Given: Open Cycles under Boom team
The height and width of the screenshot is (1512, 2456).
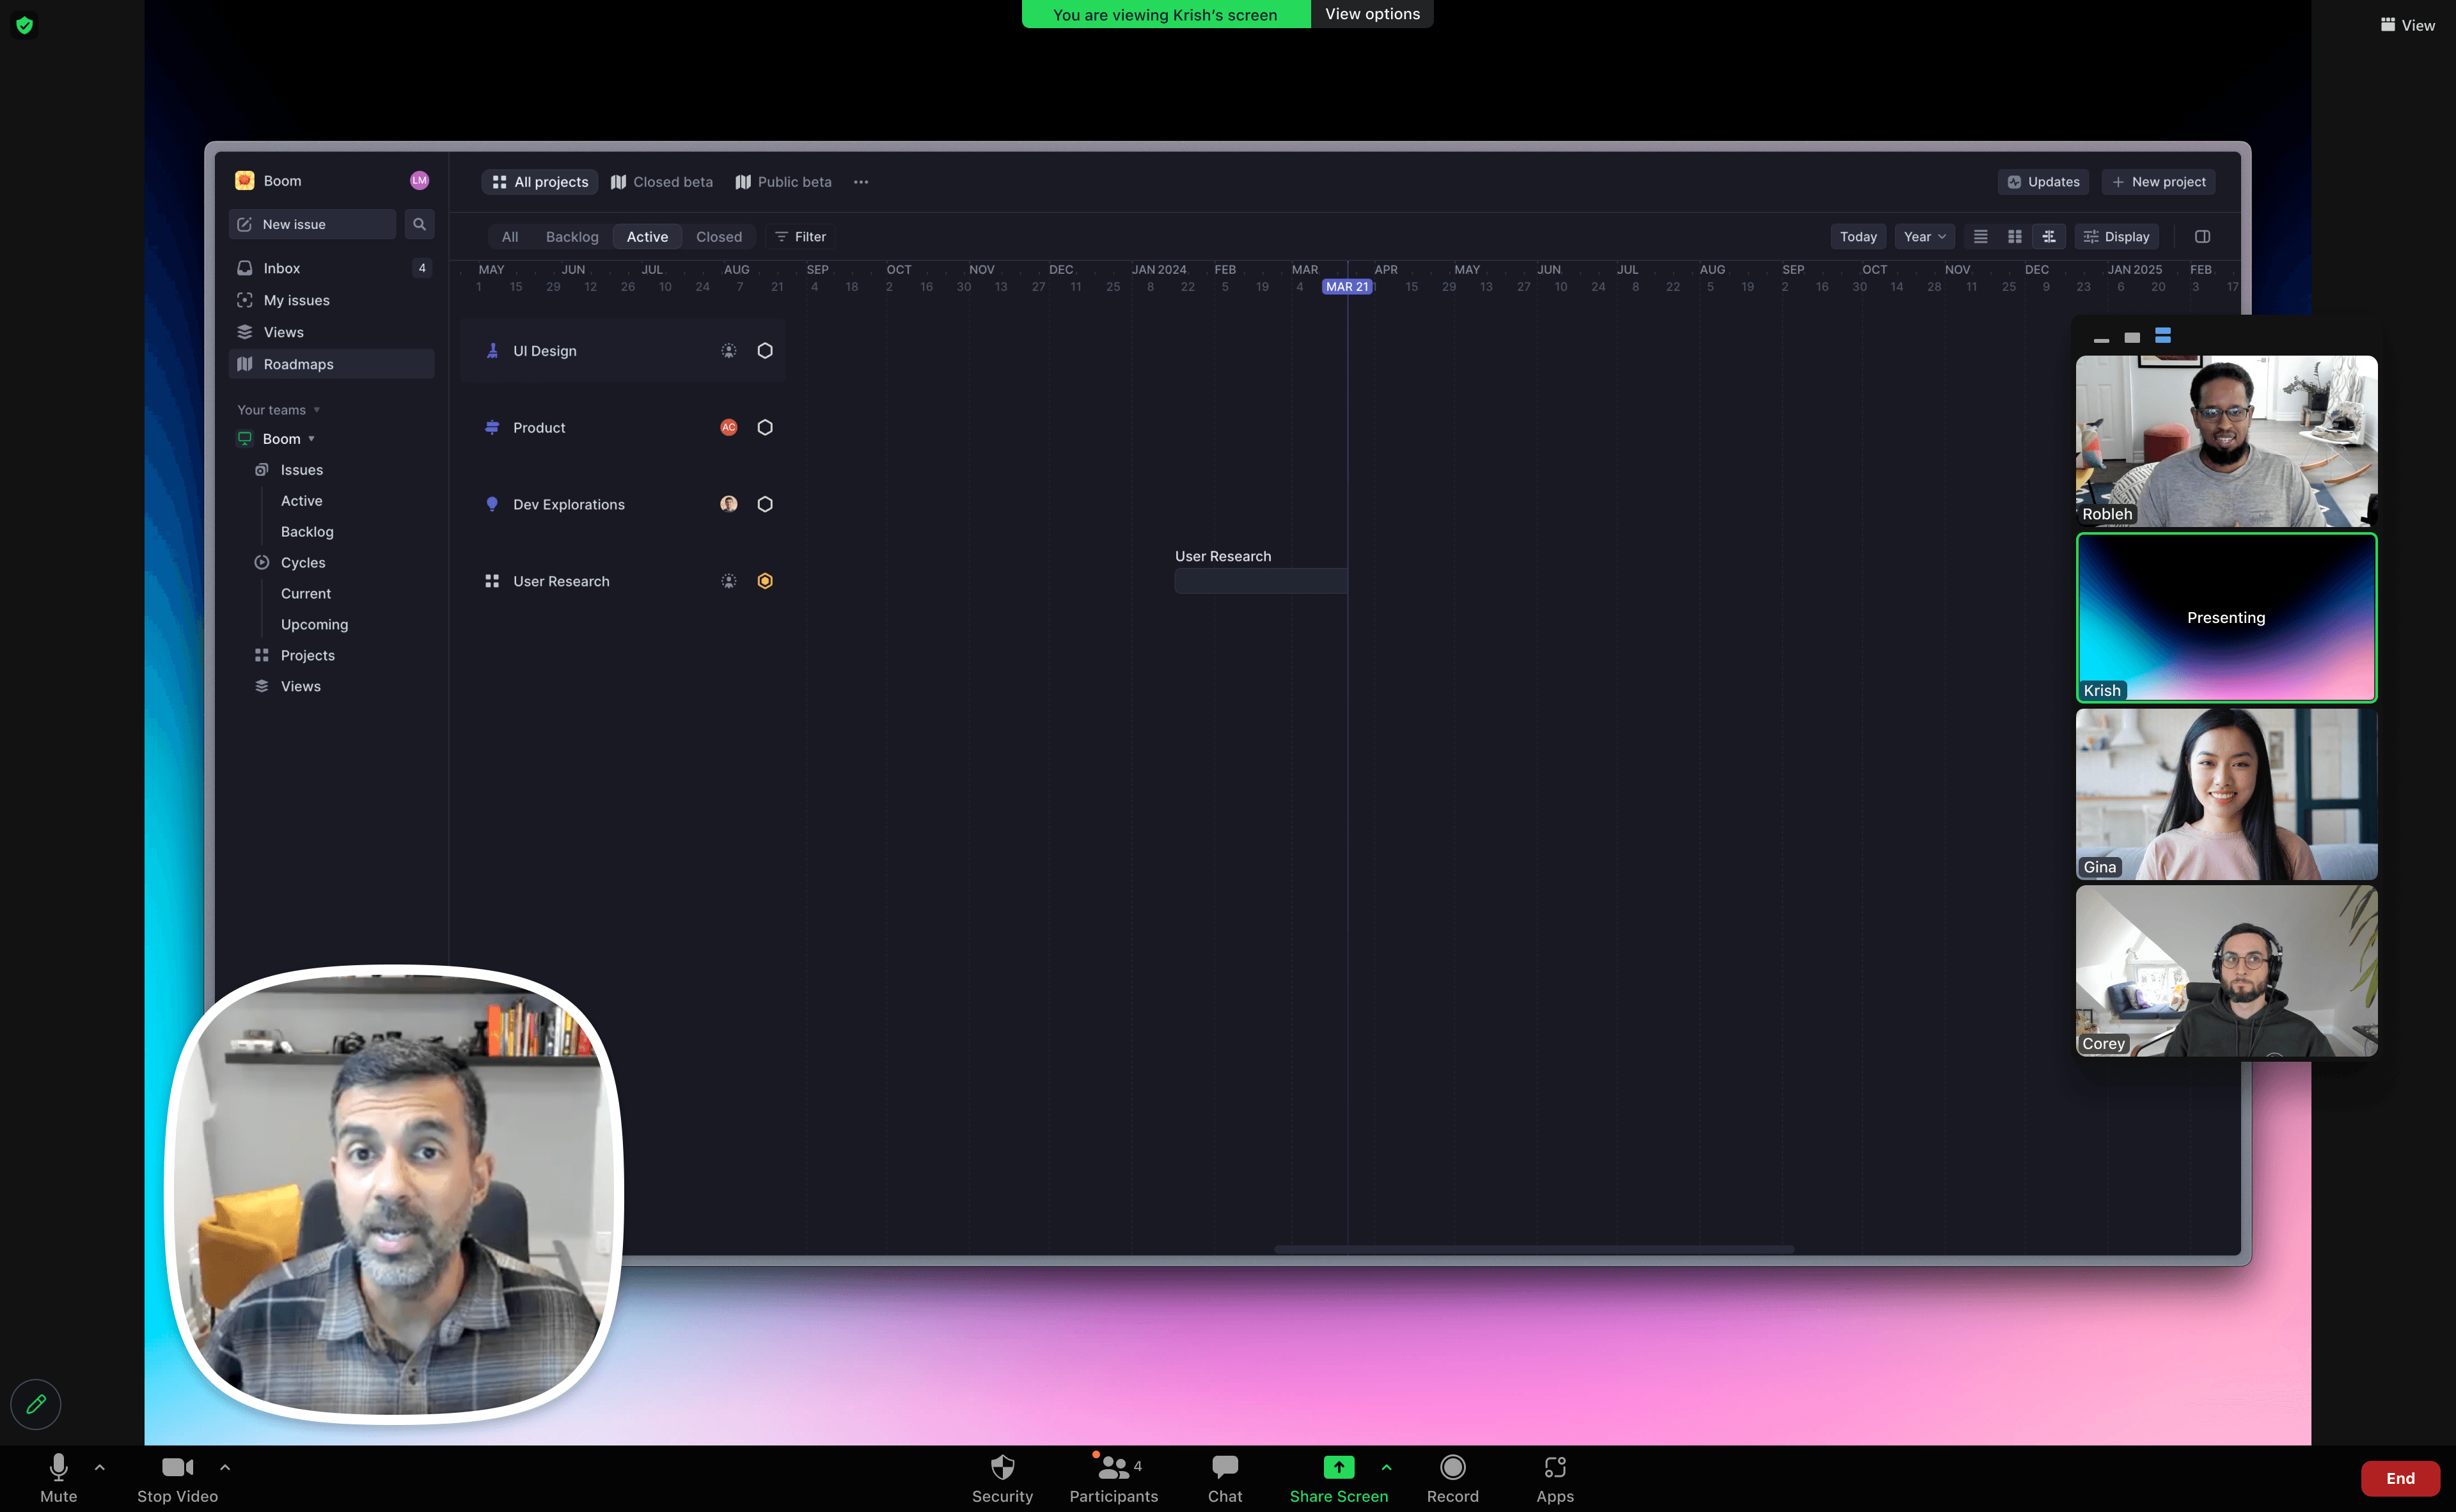Looking at the screenshot, I should (303, 563).
